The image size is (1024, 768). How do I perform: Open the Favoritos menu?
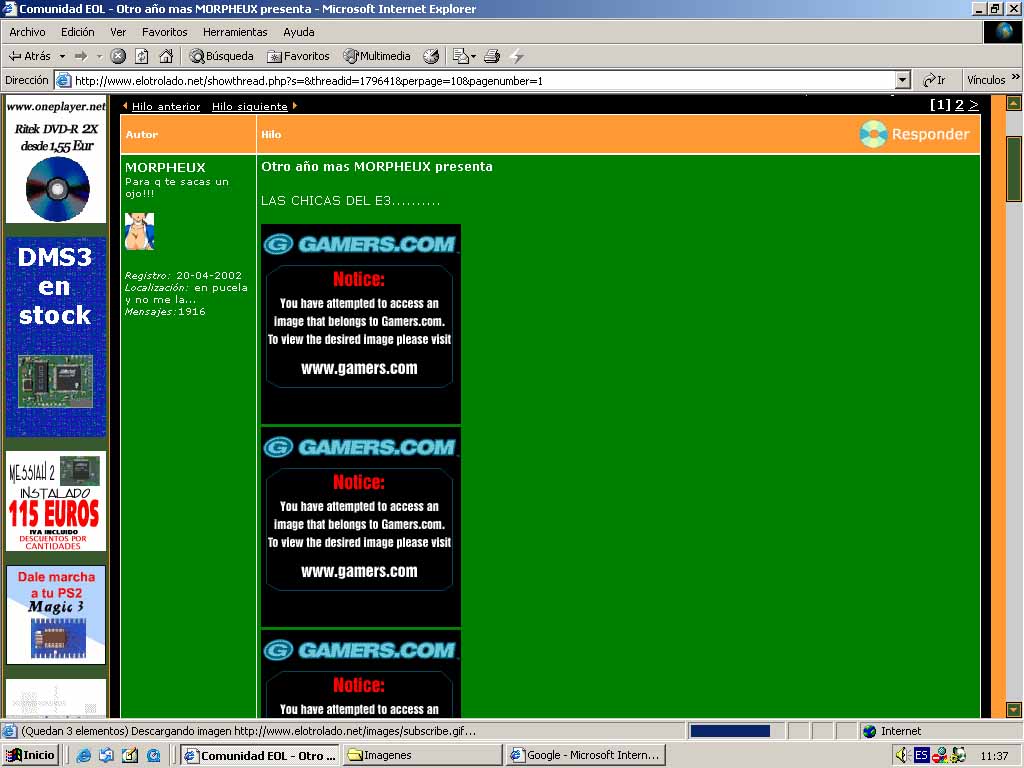click(x=165, y=32)
